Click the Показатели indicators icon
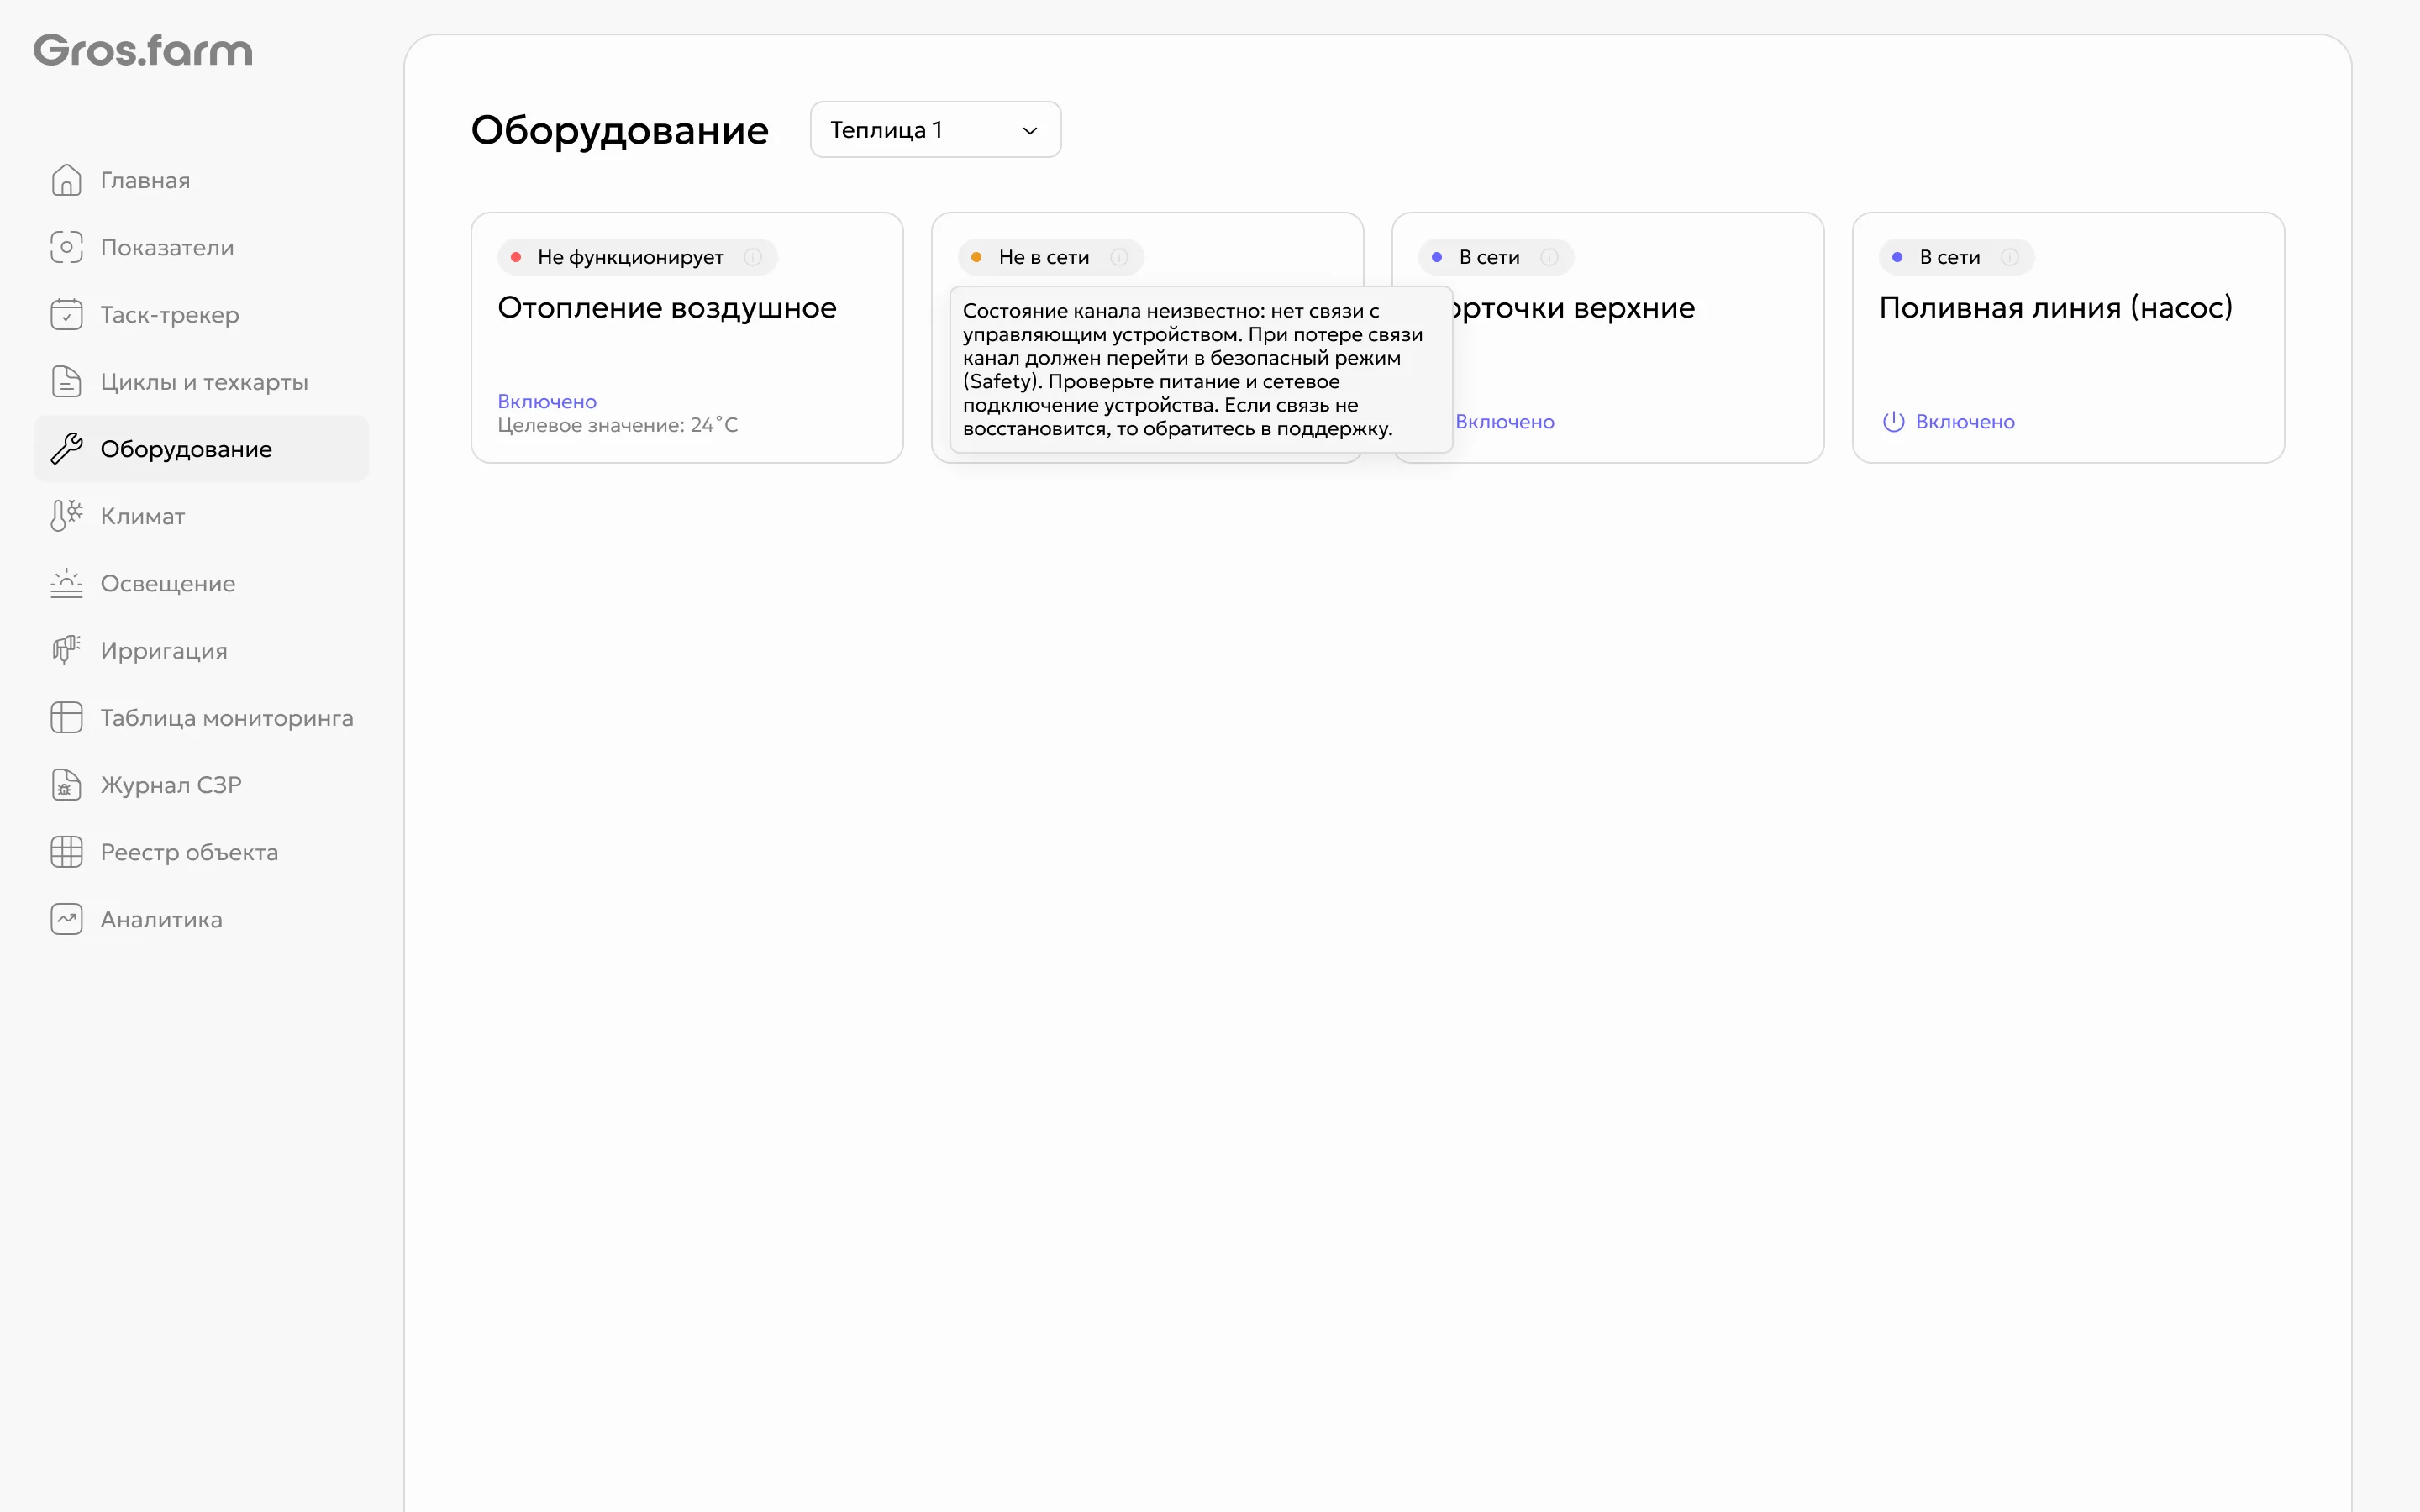 [66, 247]
